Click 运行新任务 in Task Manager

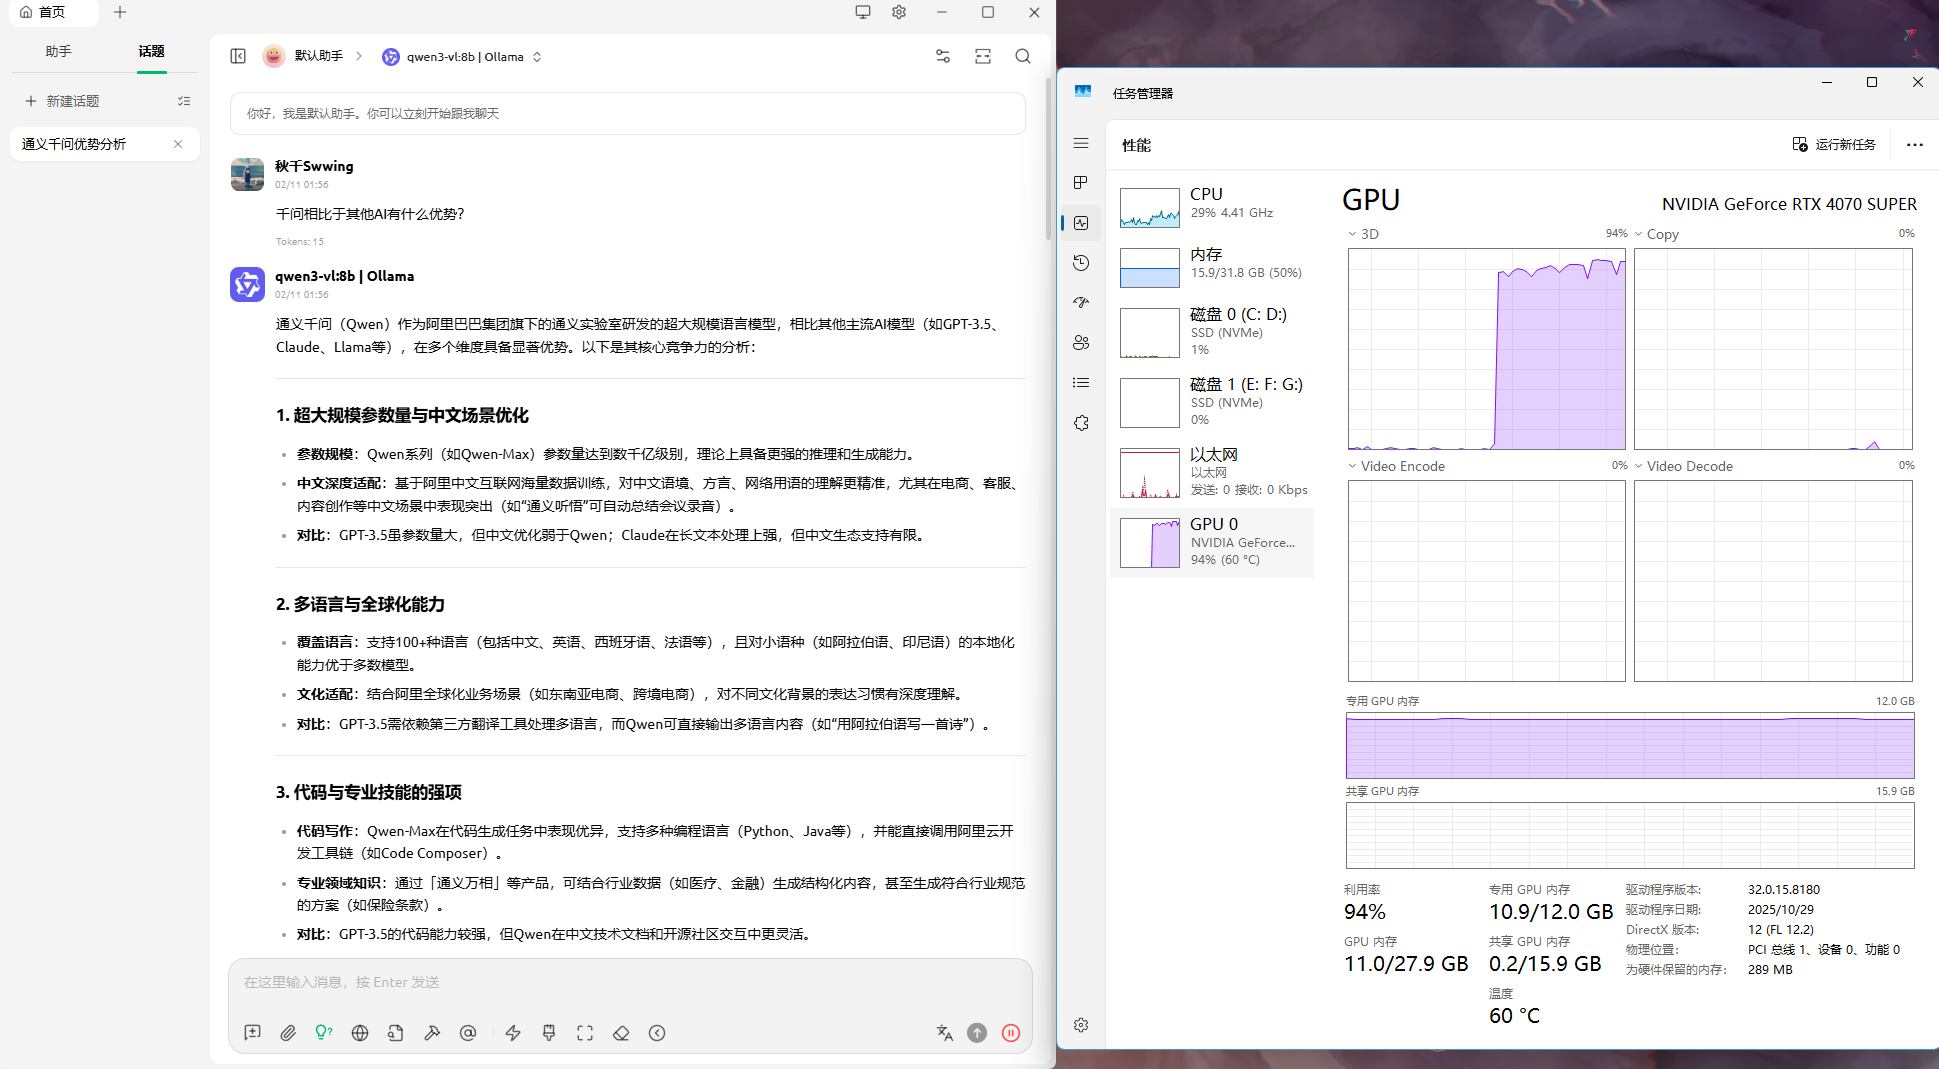tap(1834, 145)
